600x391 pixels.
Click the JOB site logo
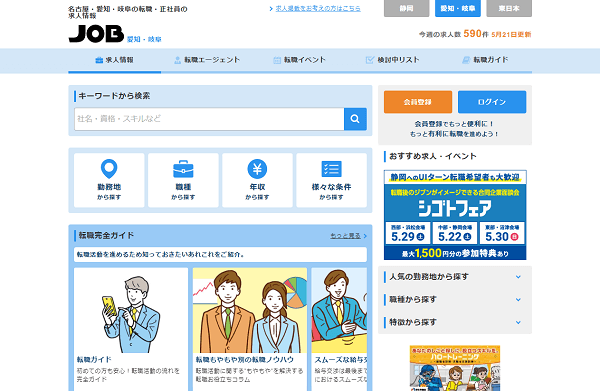[x=96, y=34]
